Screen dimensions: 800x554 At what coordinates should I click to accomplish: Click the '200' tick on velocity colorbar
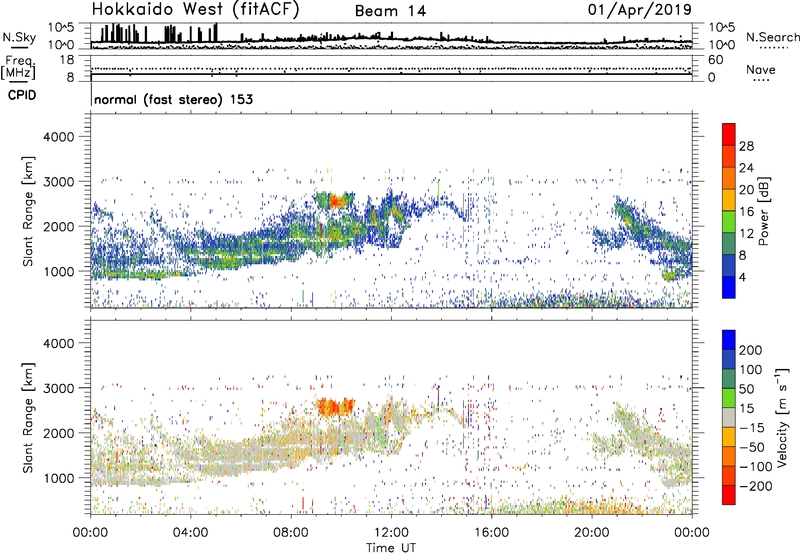click(750, 350)
